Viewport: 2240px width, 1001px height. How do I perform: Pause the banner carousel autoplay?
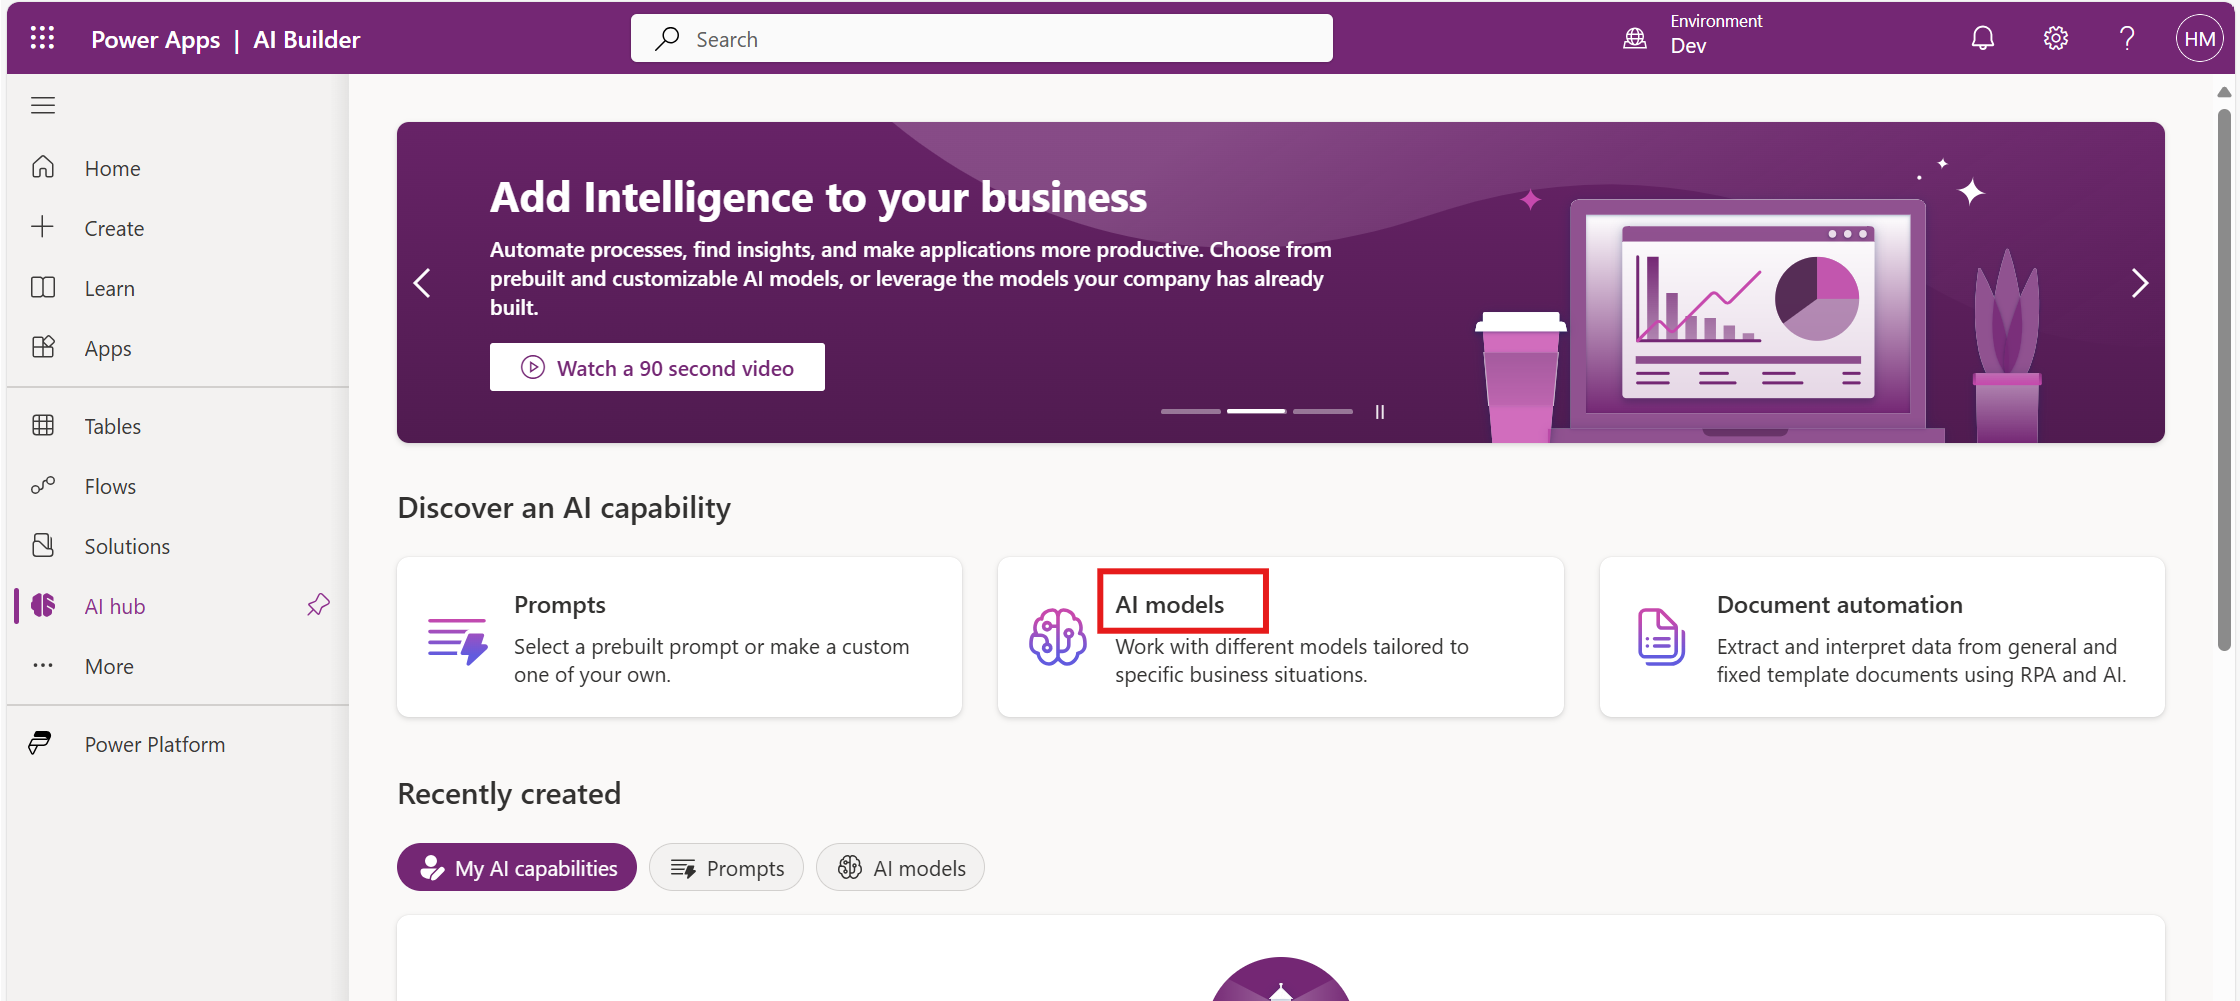click(1380, 412)
